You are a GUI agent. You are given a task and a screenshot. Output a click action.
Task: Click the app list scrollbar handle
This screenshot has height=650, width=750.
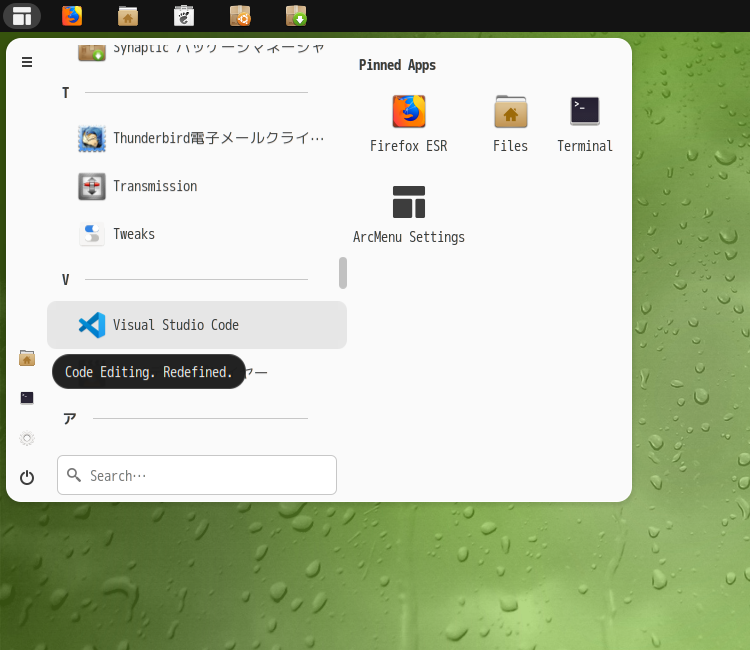pyautogui.click(x=342, y=273)
